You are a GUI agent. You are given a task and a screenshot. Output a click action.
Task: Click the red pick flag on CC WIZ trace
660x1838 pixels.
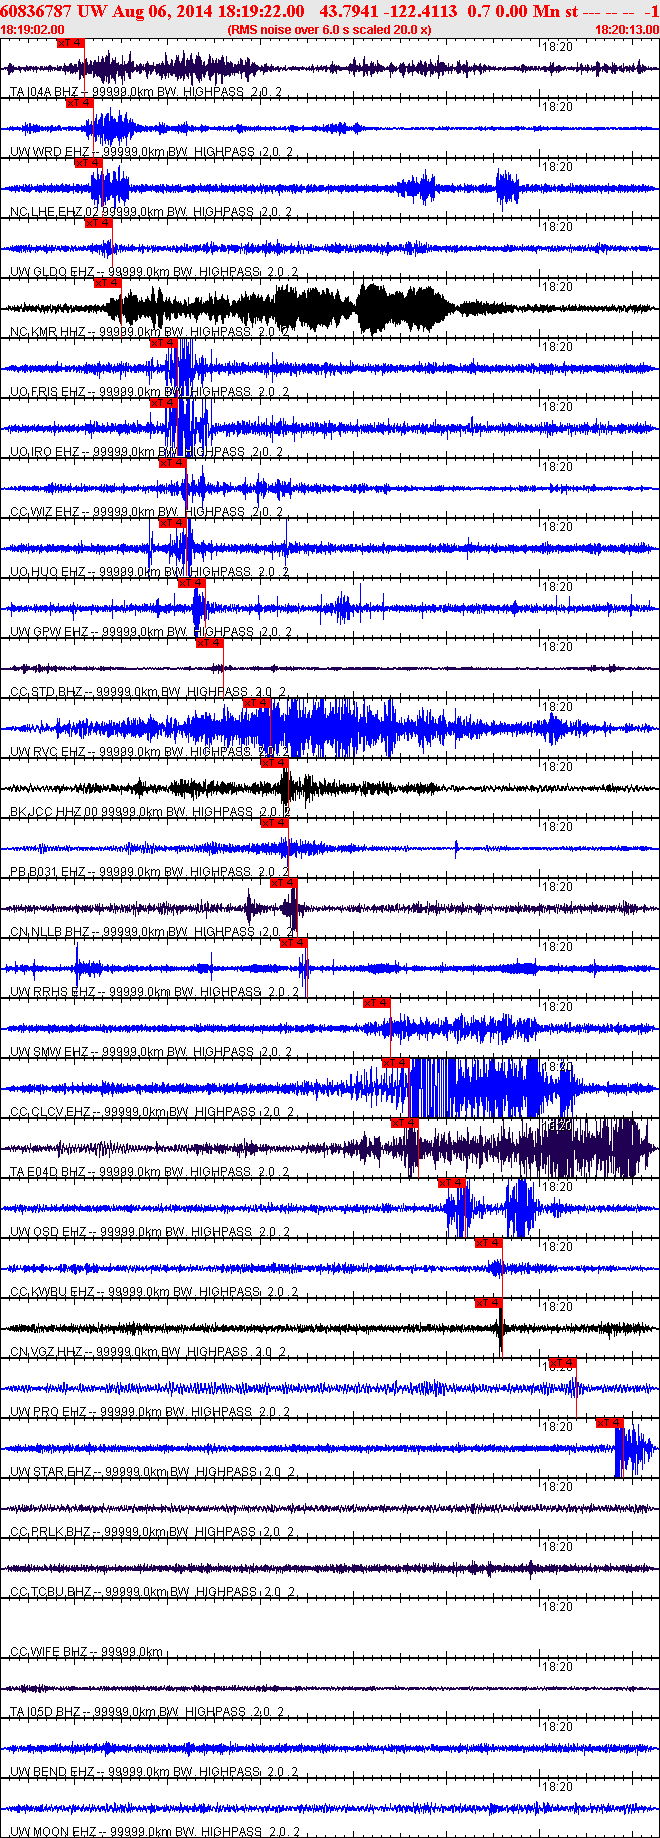pyautogui.click(x=172, y=463)
